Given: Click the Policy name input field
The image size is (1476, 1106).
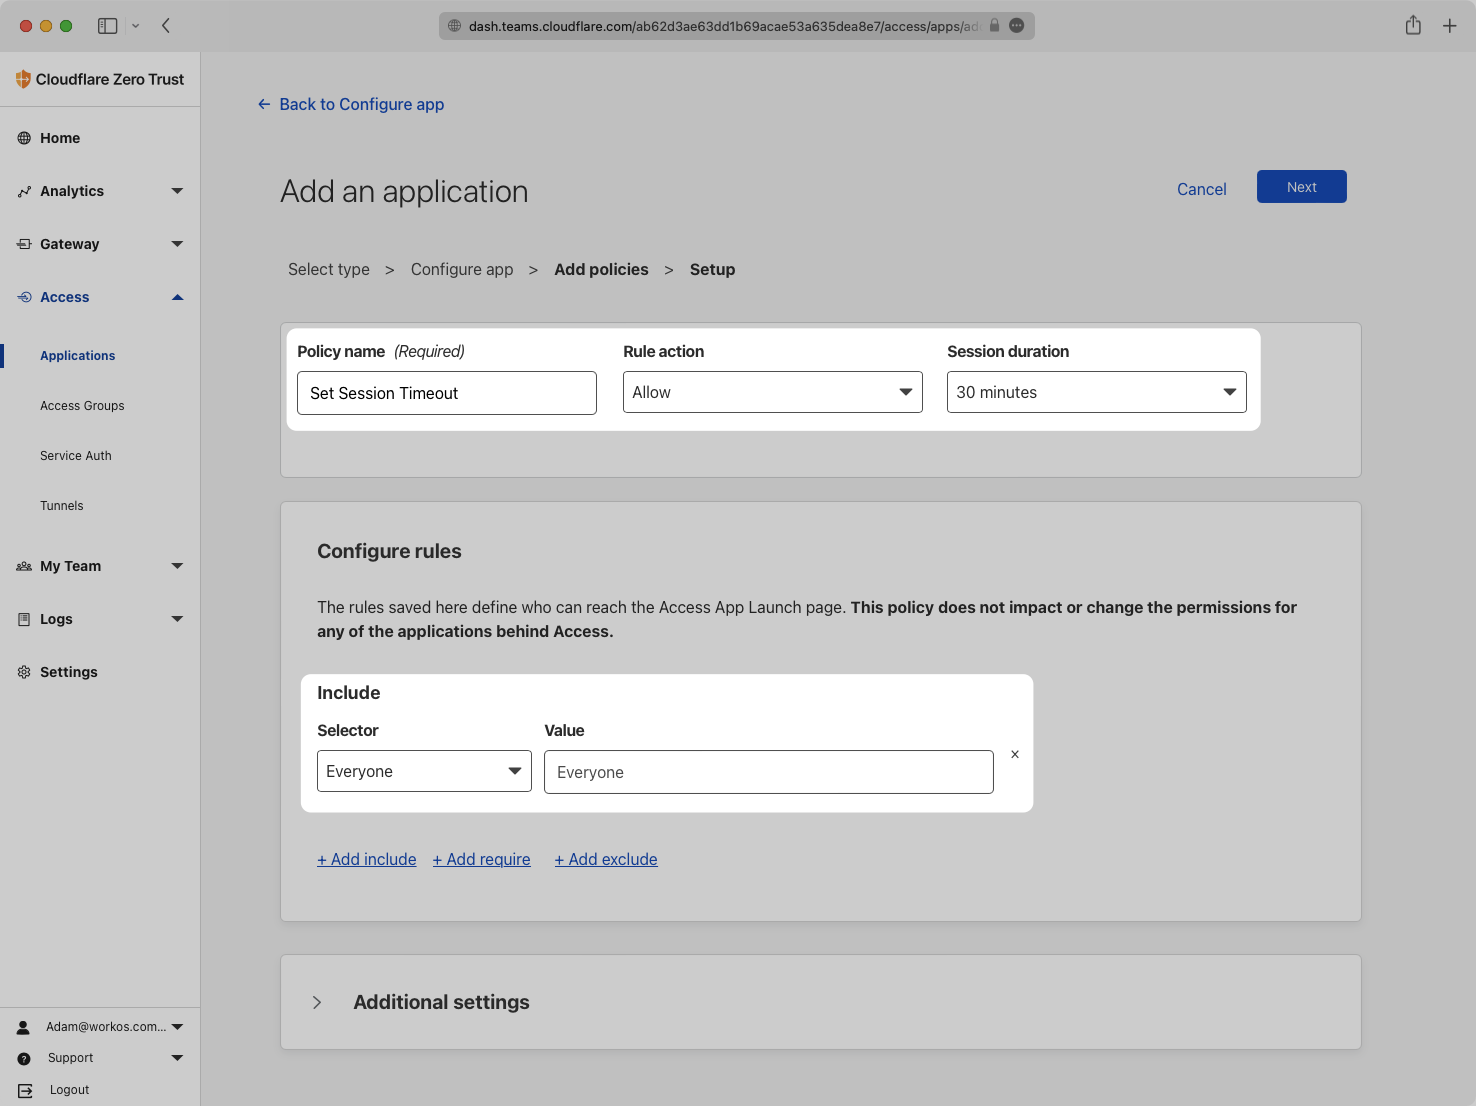Looking at the screenshot, I should (x=446, y=393).
